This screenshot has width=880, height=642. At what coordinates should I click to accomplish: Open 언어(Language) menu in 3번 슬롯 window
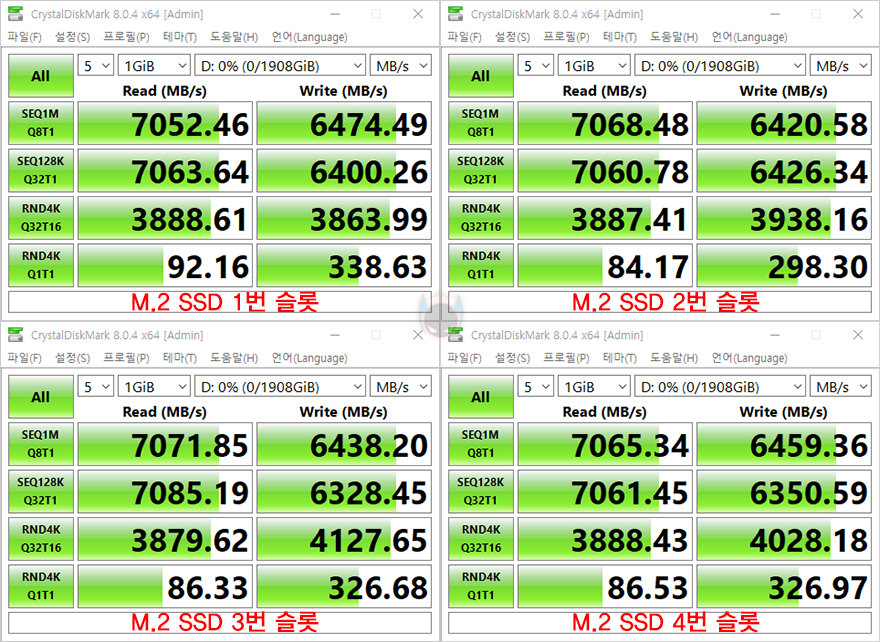[x=309, y=358]
